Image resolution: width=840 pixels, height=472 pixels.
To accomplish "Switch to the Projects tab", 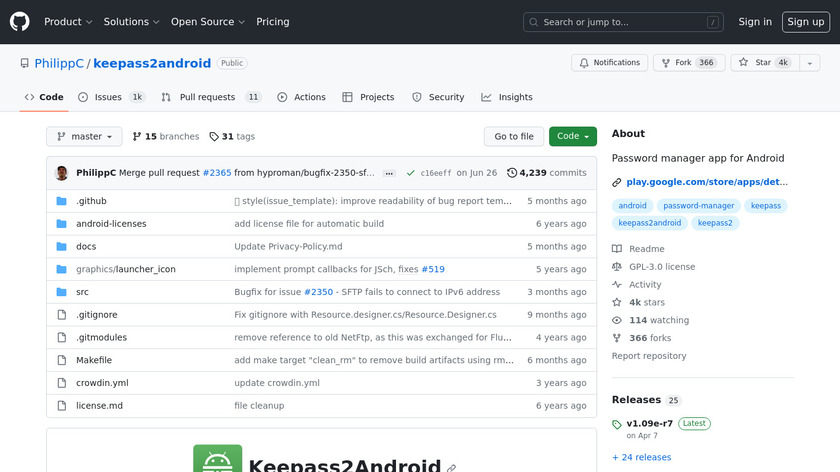I will click(369, 97).
